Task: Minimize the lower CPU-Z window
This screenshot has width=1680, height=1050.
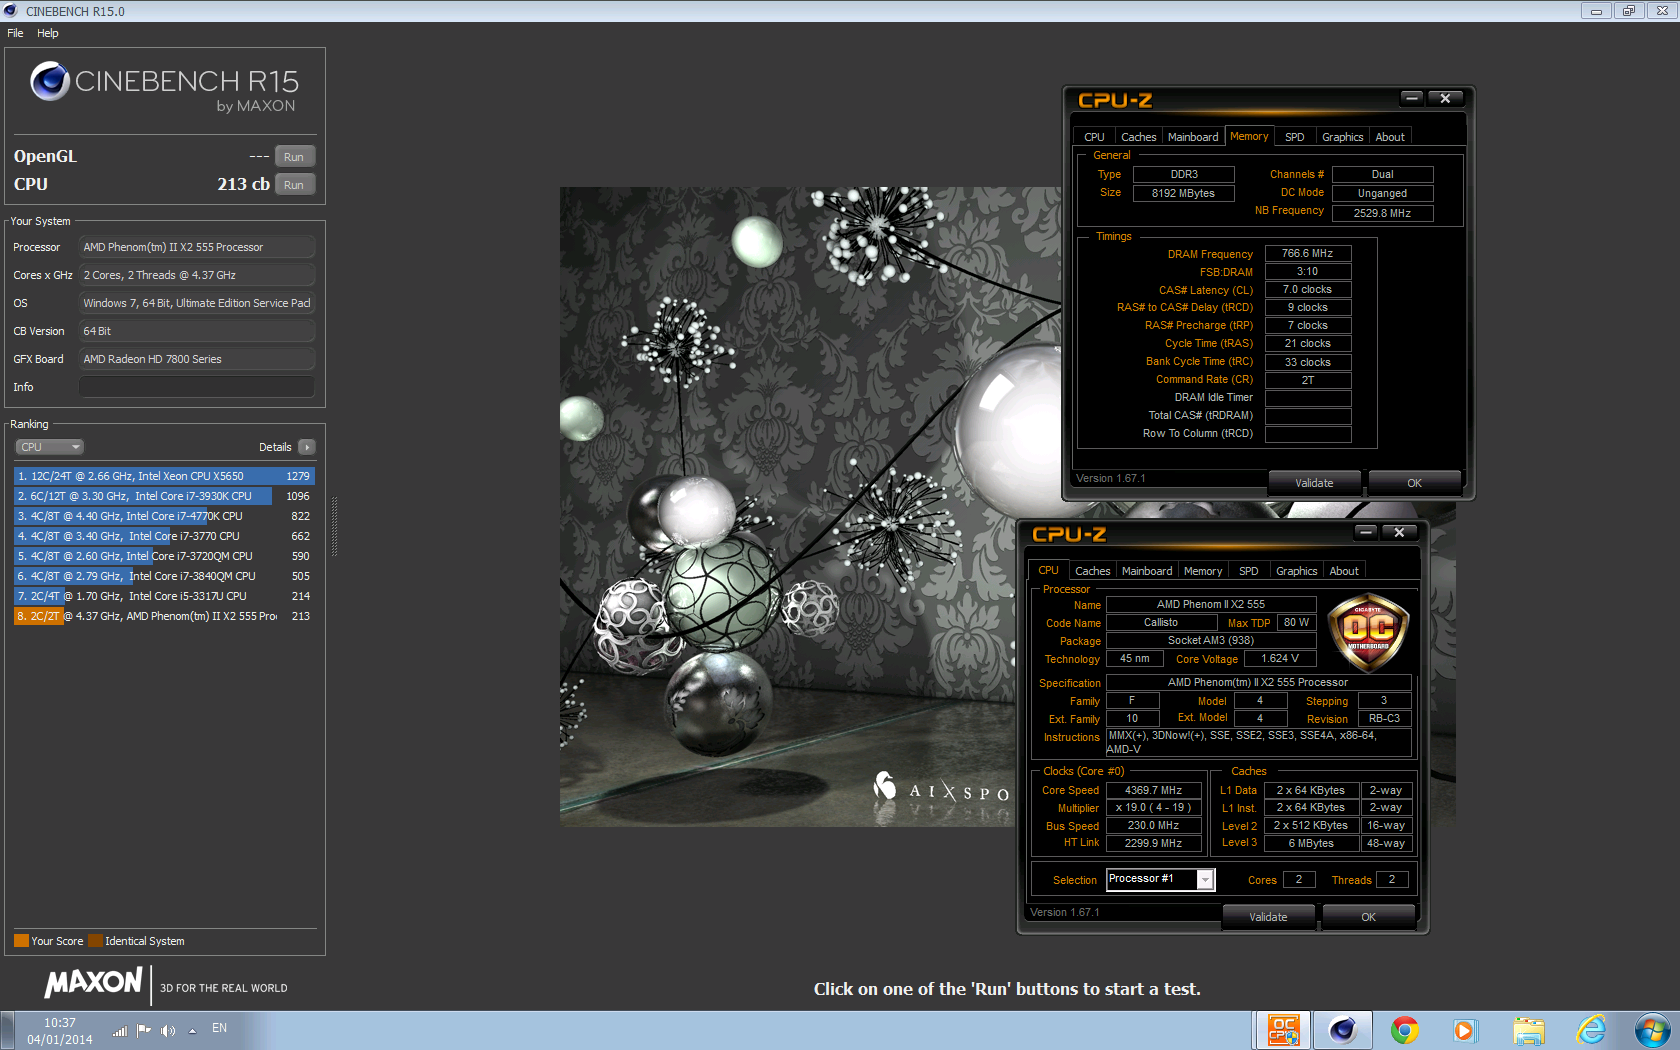Action: [1366, 532]
